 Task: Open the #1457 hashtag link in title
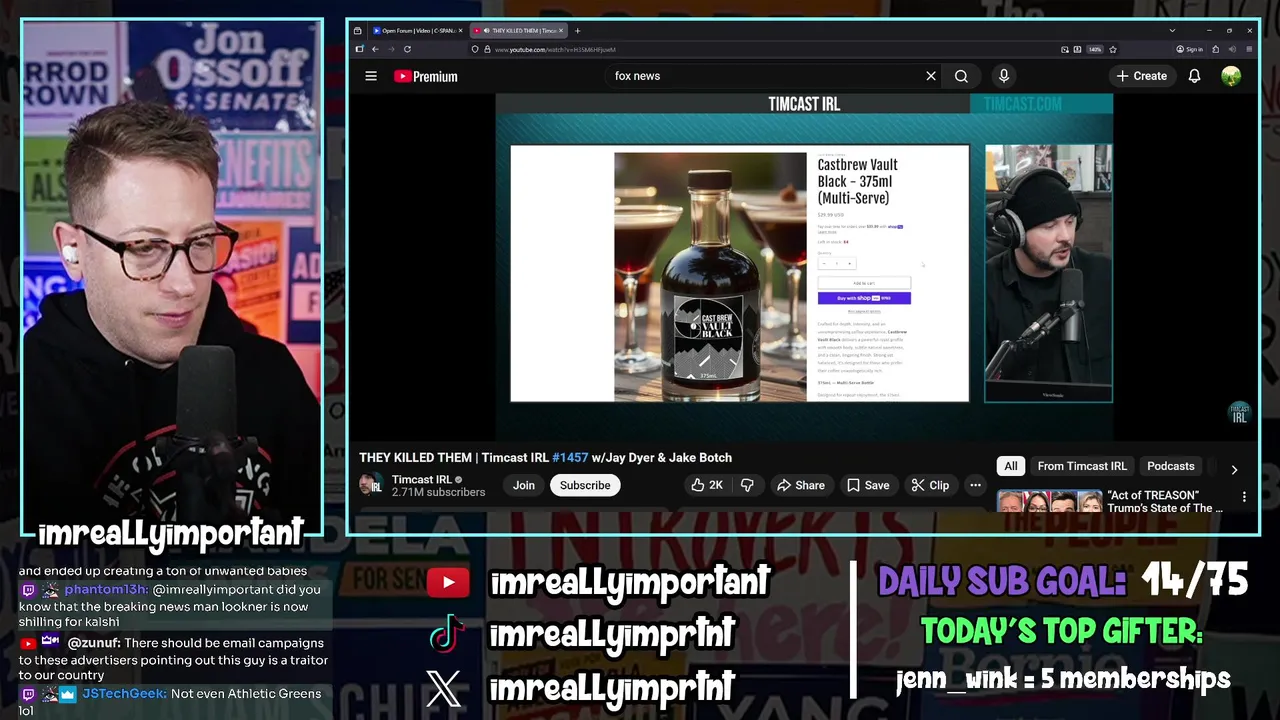coord(570,457)
